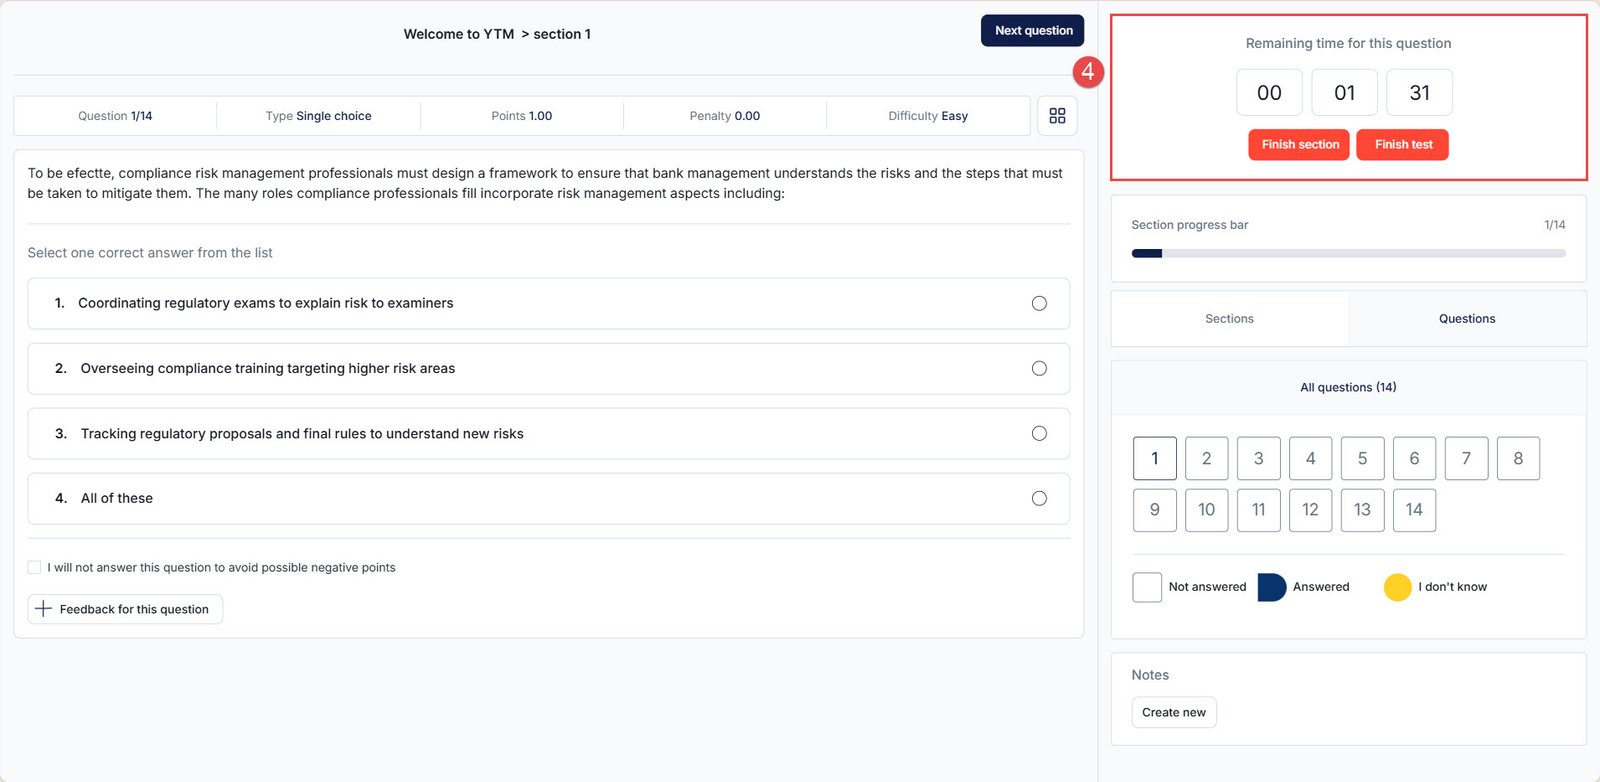Select "Tracking regulatory proposals" answer option
1600x782 pixels.
[1039, 434]
